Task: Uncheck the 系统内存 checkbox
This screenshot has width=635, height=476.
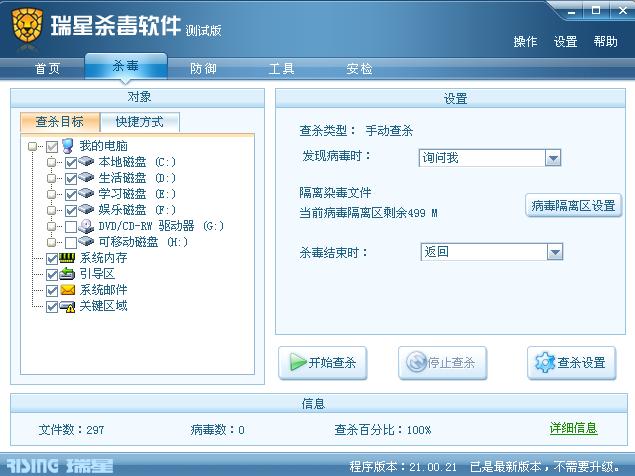Action: (52, 258)
